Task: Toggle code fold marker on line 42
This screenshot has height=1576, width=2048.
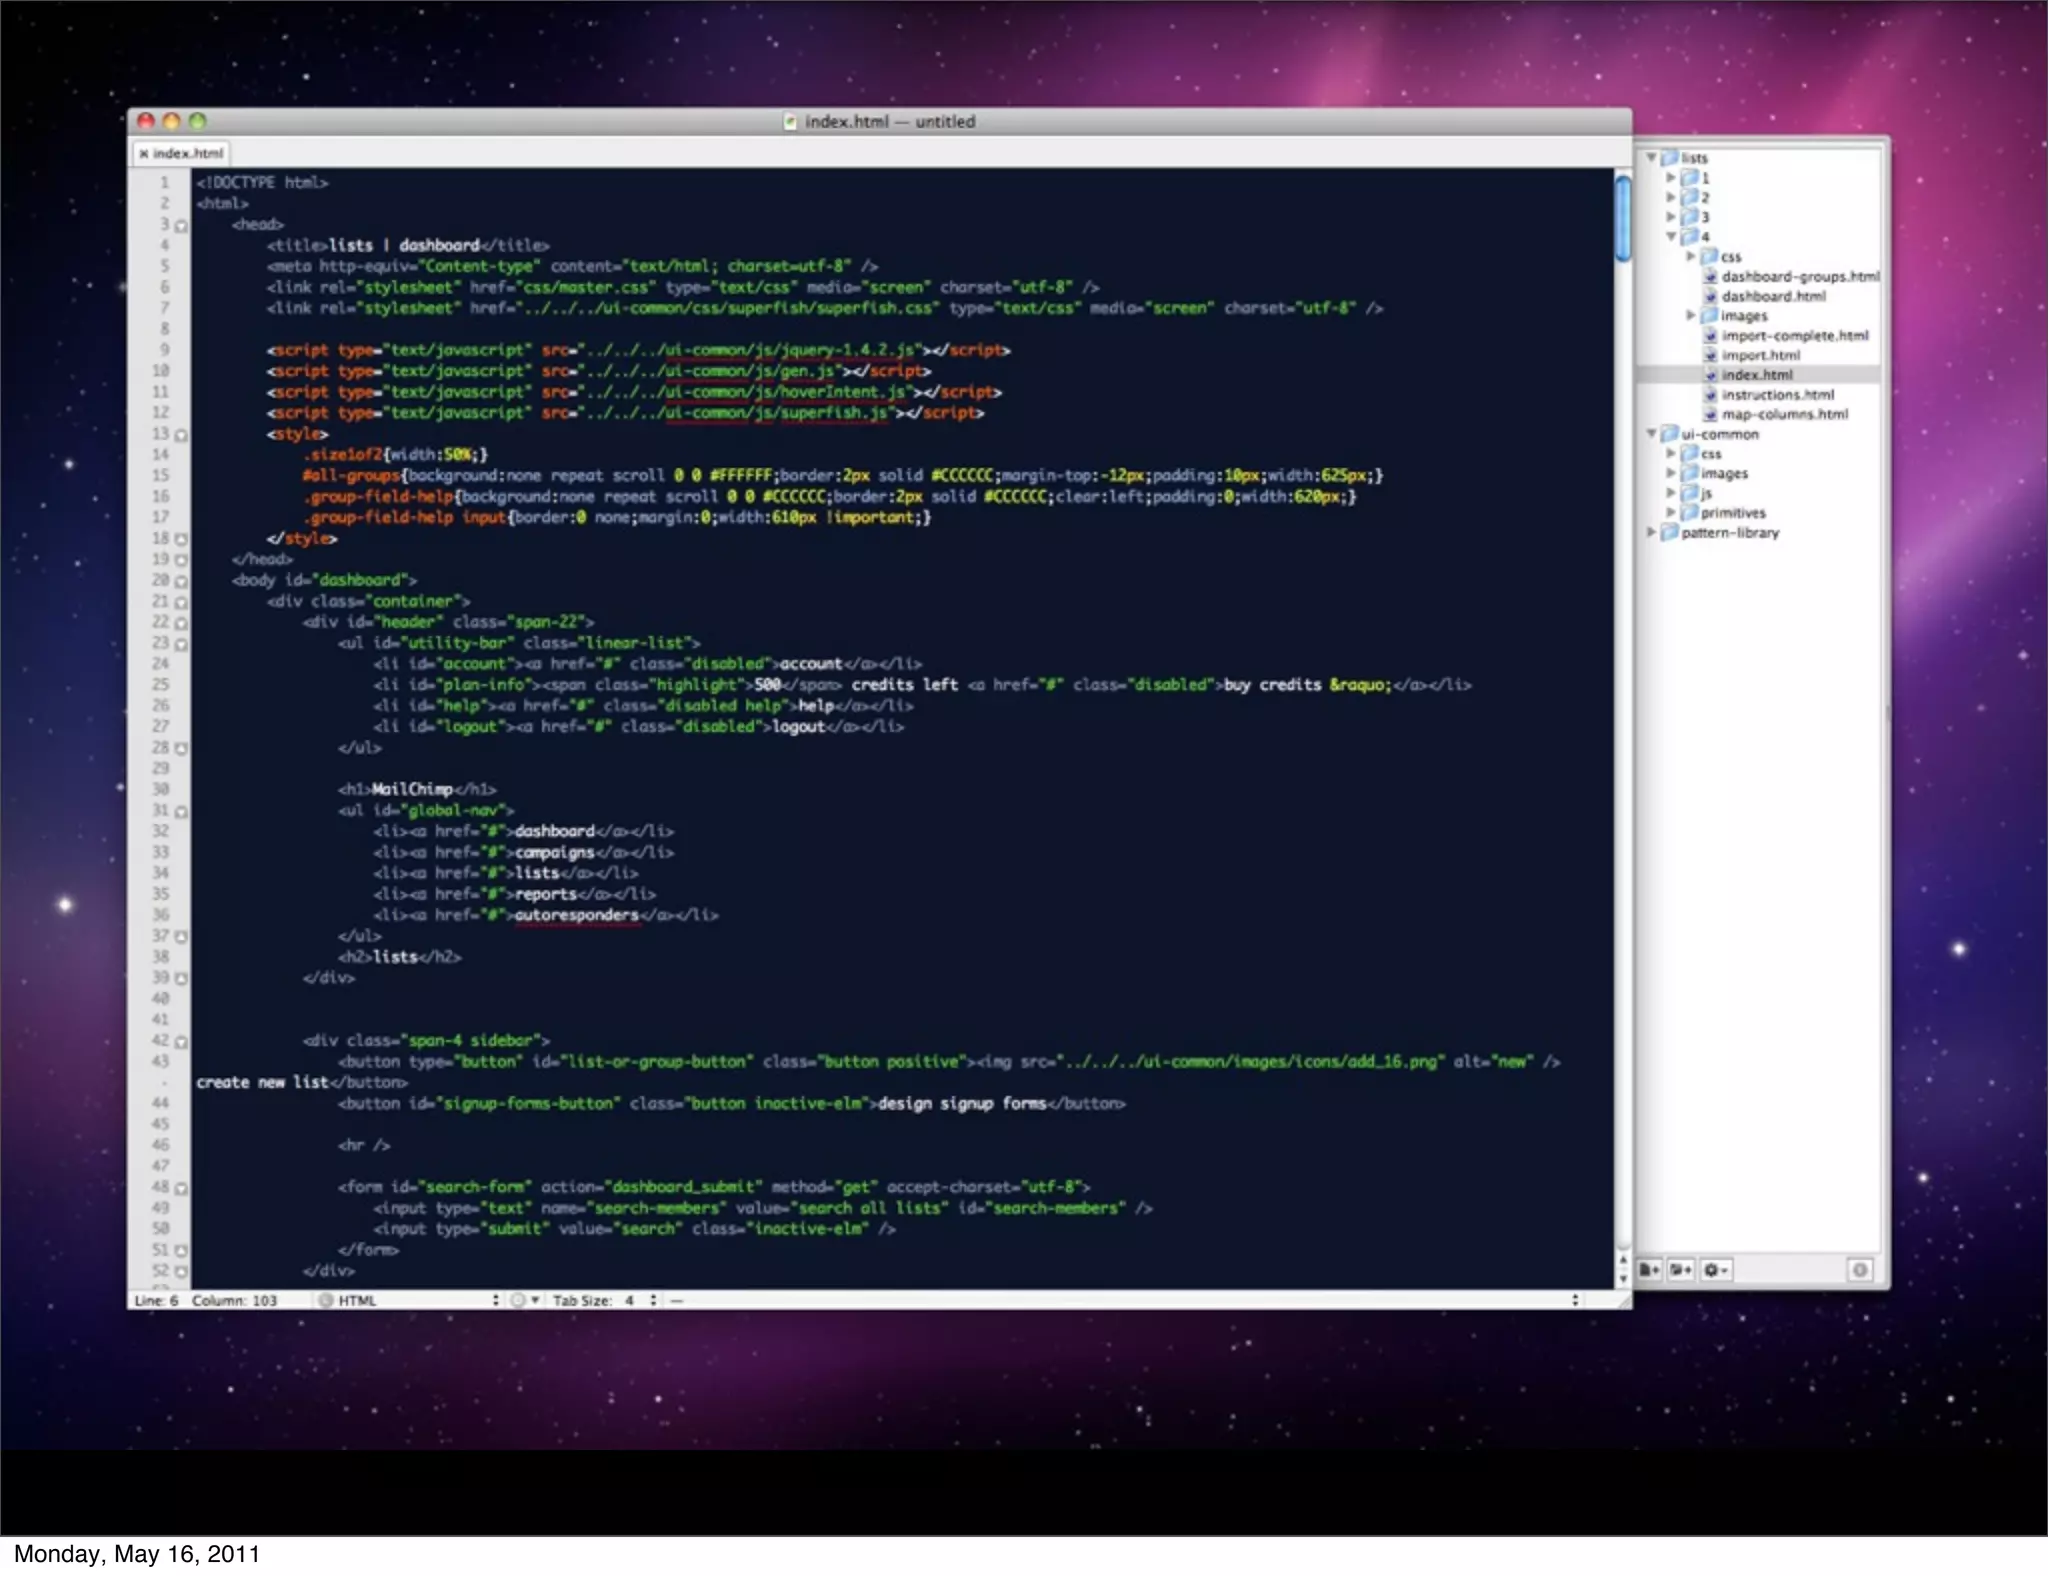Action: [181, 1041]
